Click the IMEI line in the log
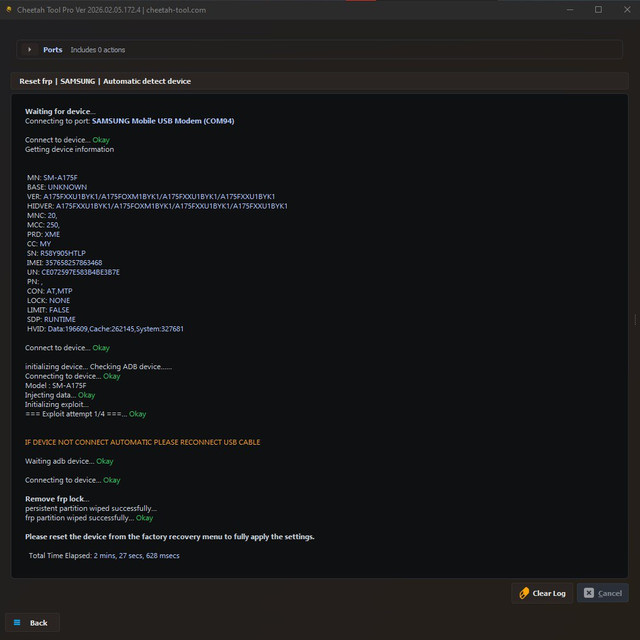The image size is (640, 640). [64, 263]
